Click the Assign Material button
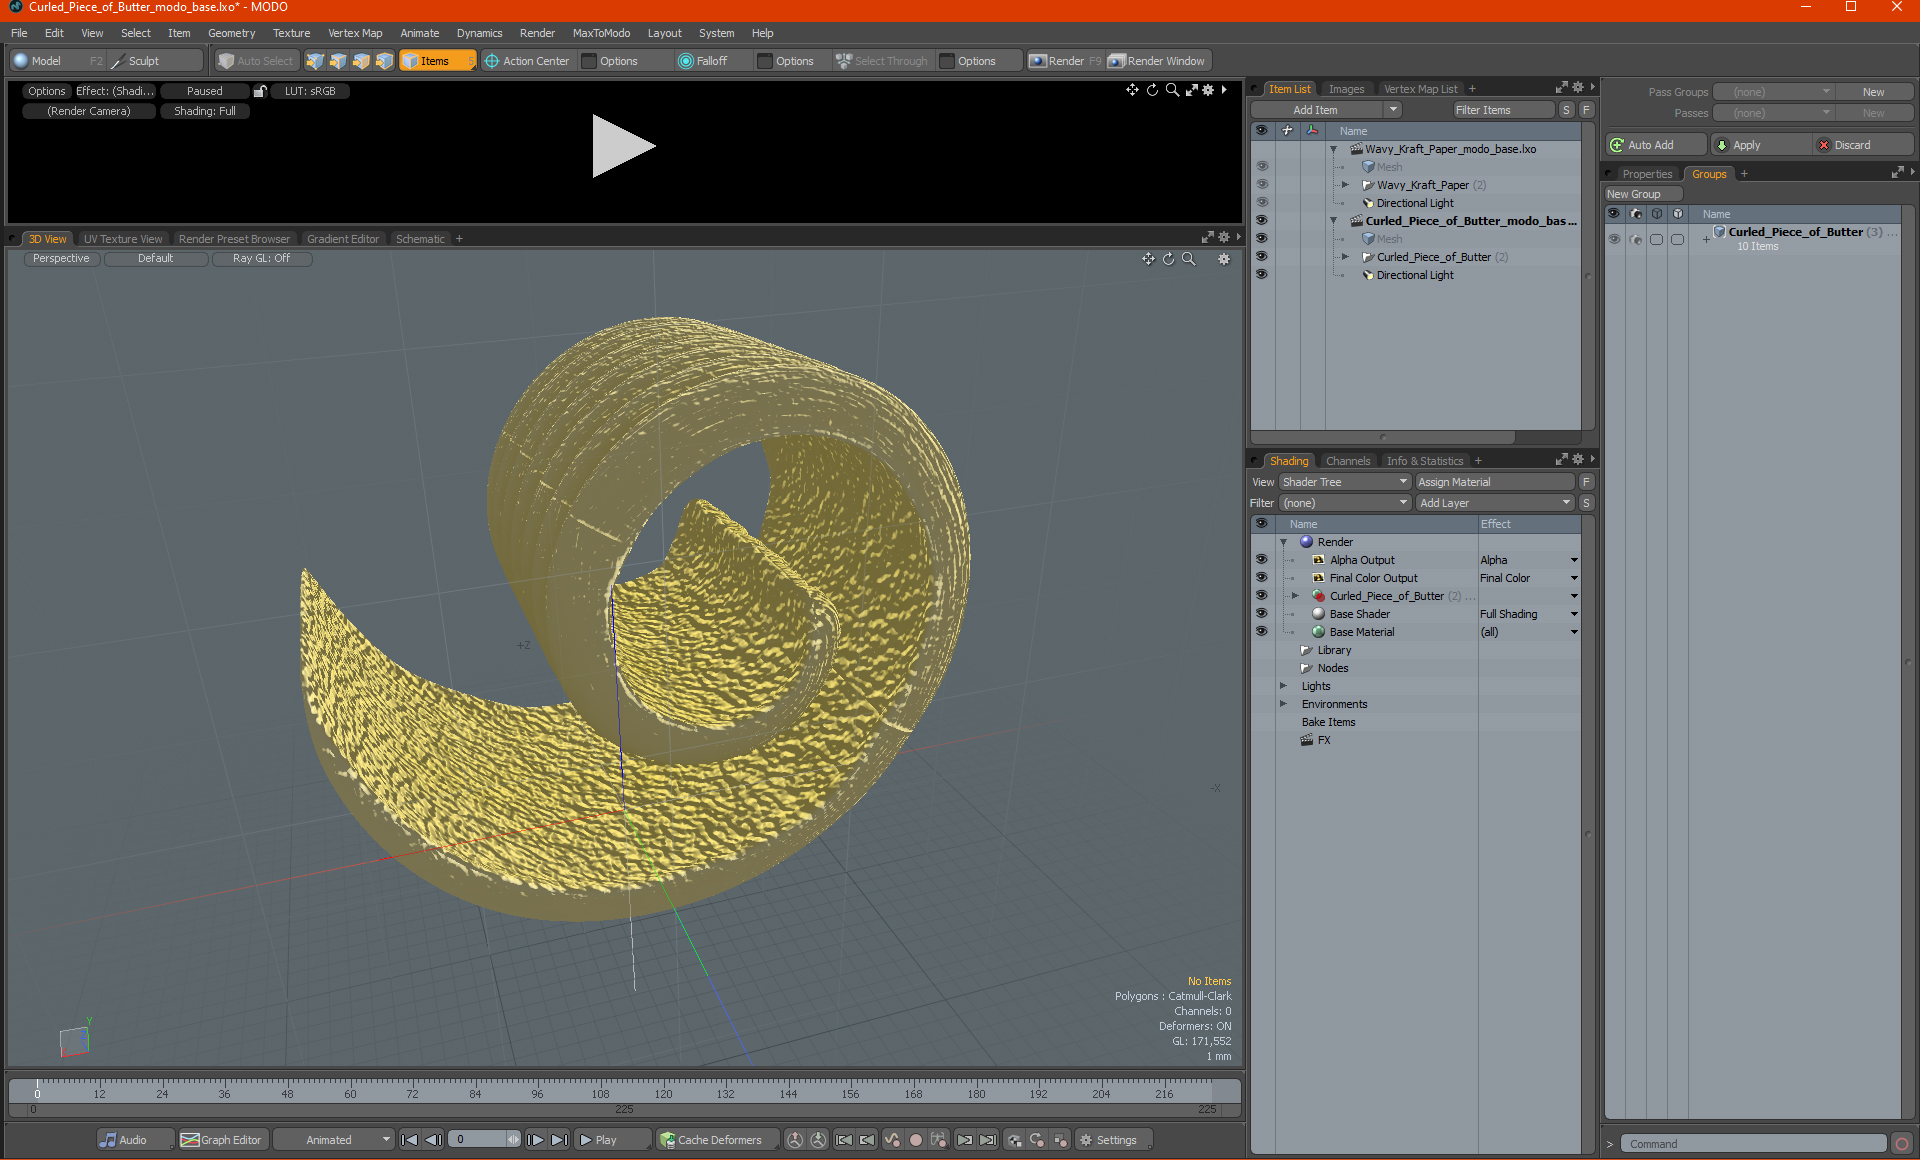This screenshot has width=1920, height=1160. [1494, 482]
